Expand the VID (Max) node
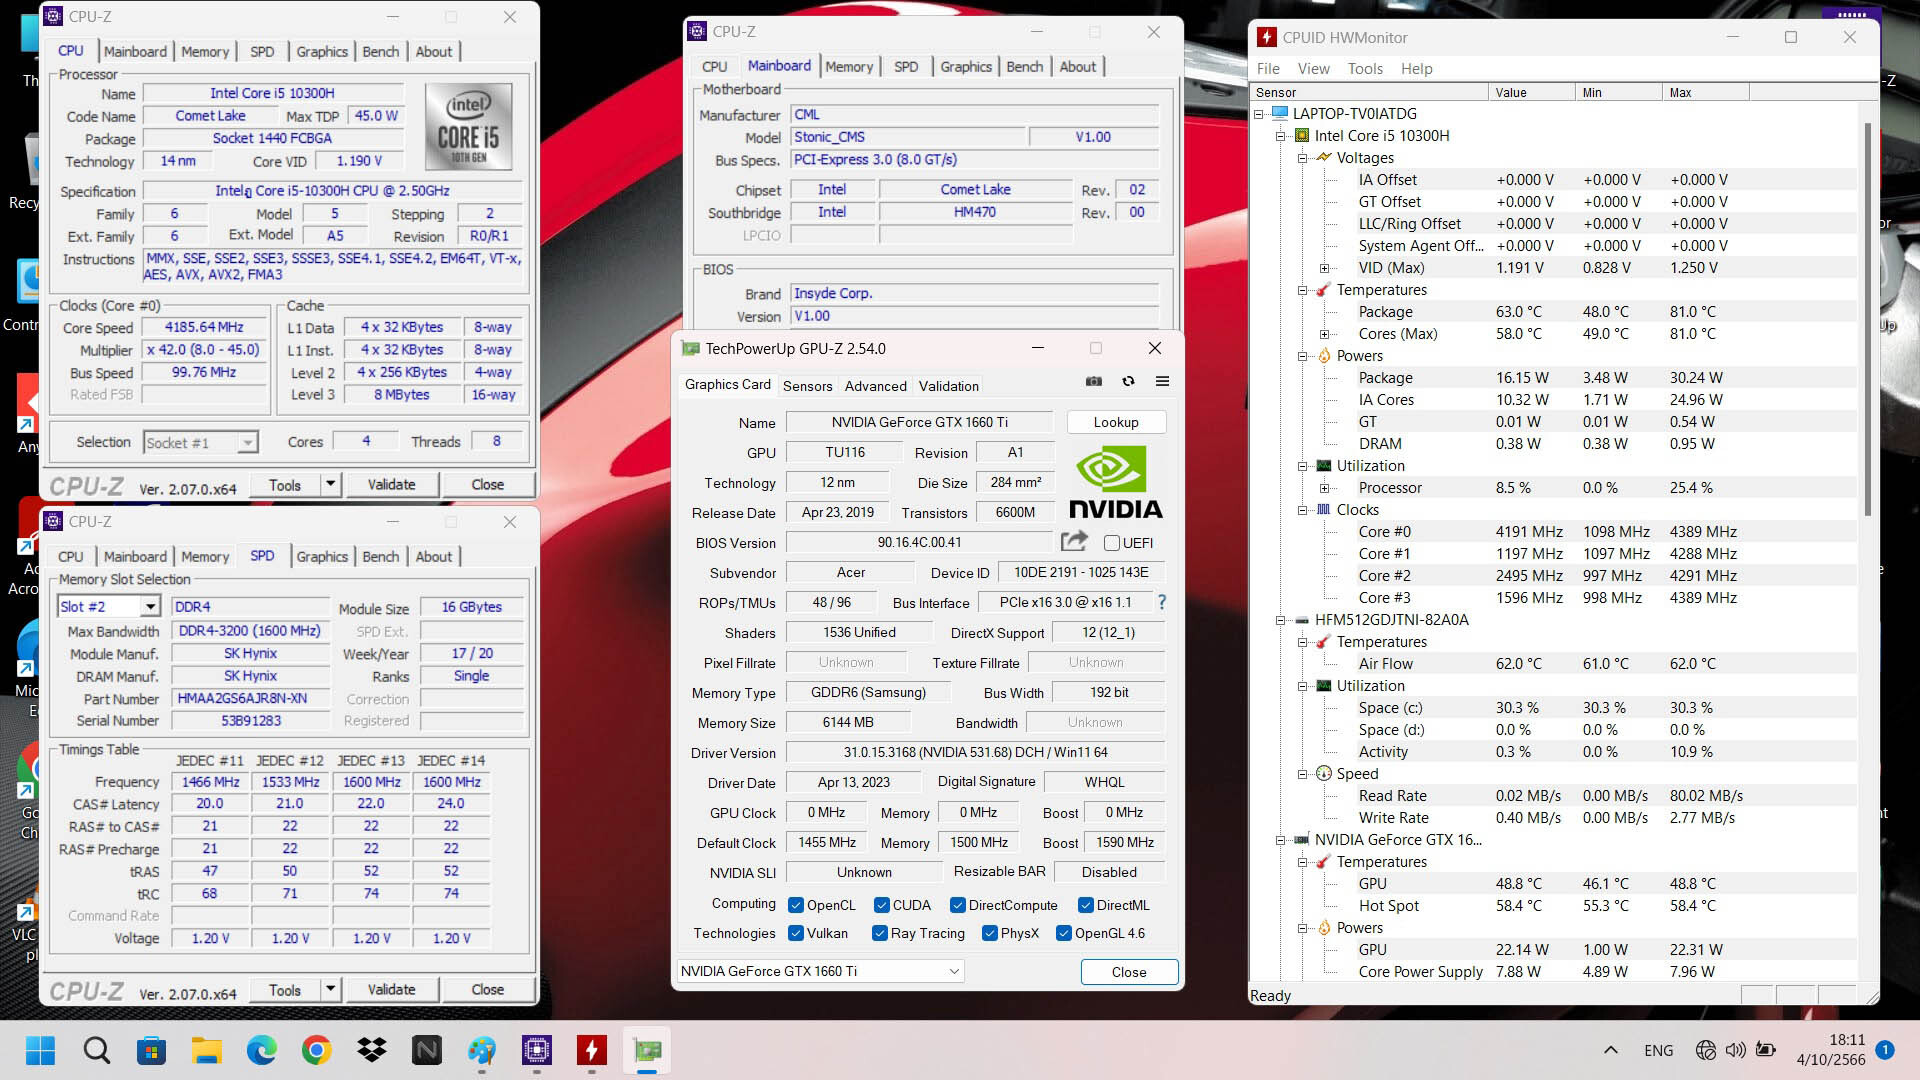Image resolution: width=1920 pixels, height=1080 pixels. (1324, 268)
